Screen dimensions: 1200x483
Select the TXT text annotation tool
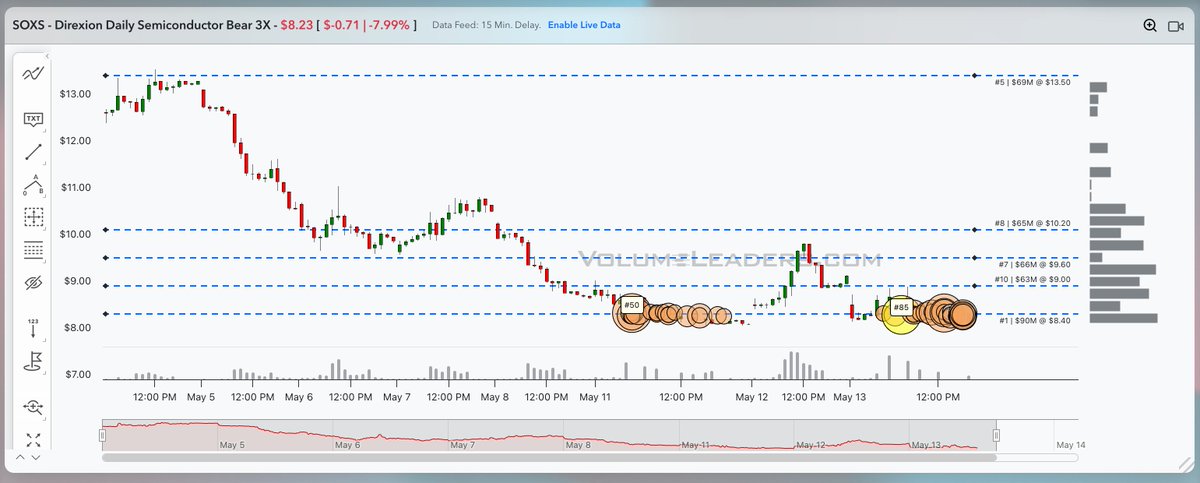pos(34,119)
